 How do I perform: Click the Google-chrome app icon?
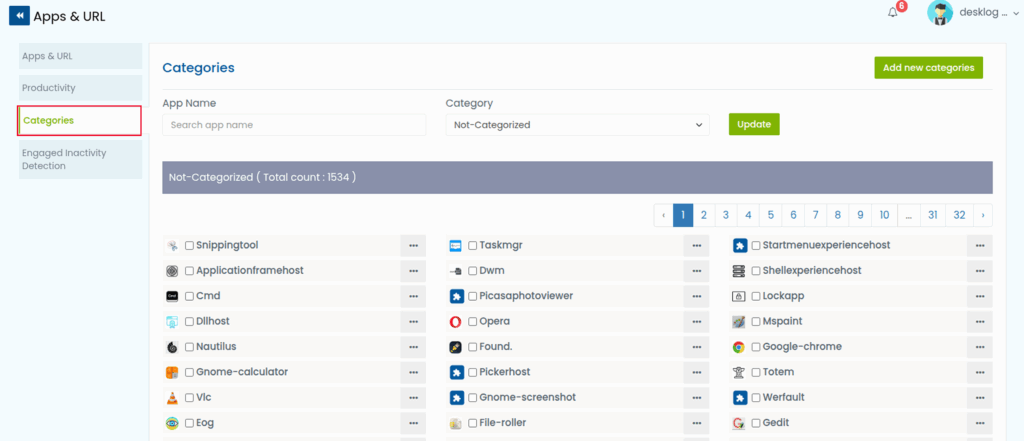click(x=739, y=347)
